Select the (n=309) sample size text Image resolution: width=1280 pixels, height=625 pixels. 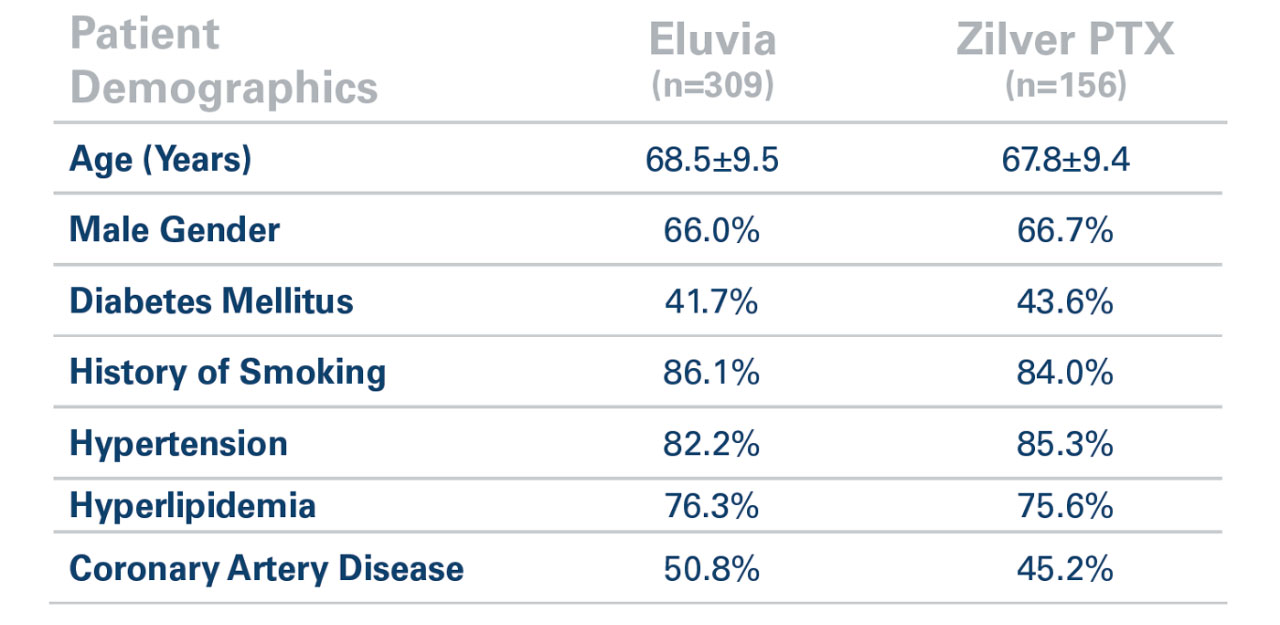point(712,86)
